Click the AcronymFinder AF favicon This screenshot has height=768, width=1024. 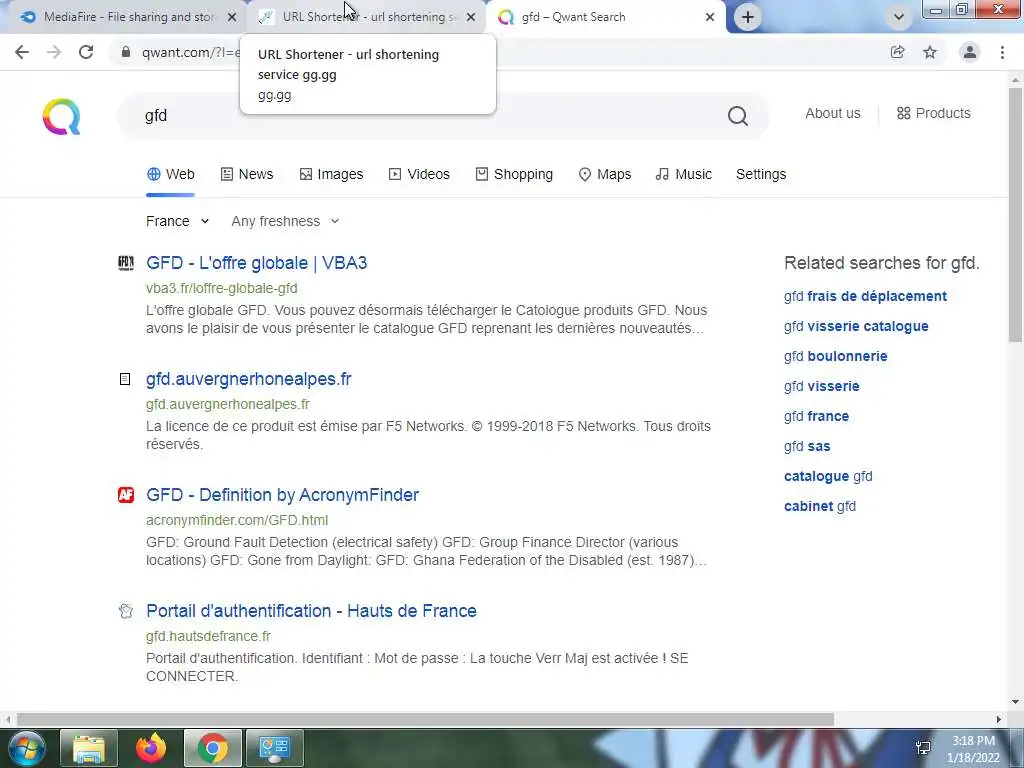(125, 495)
